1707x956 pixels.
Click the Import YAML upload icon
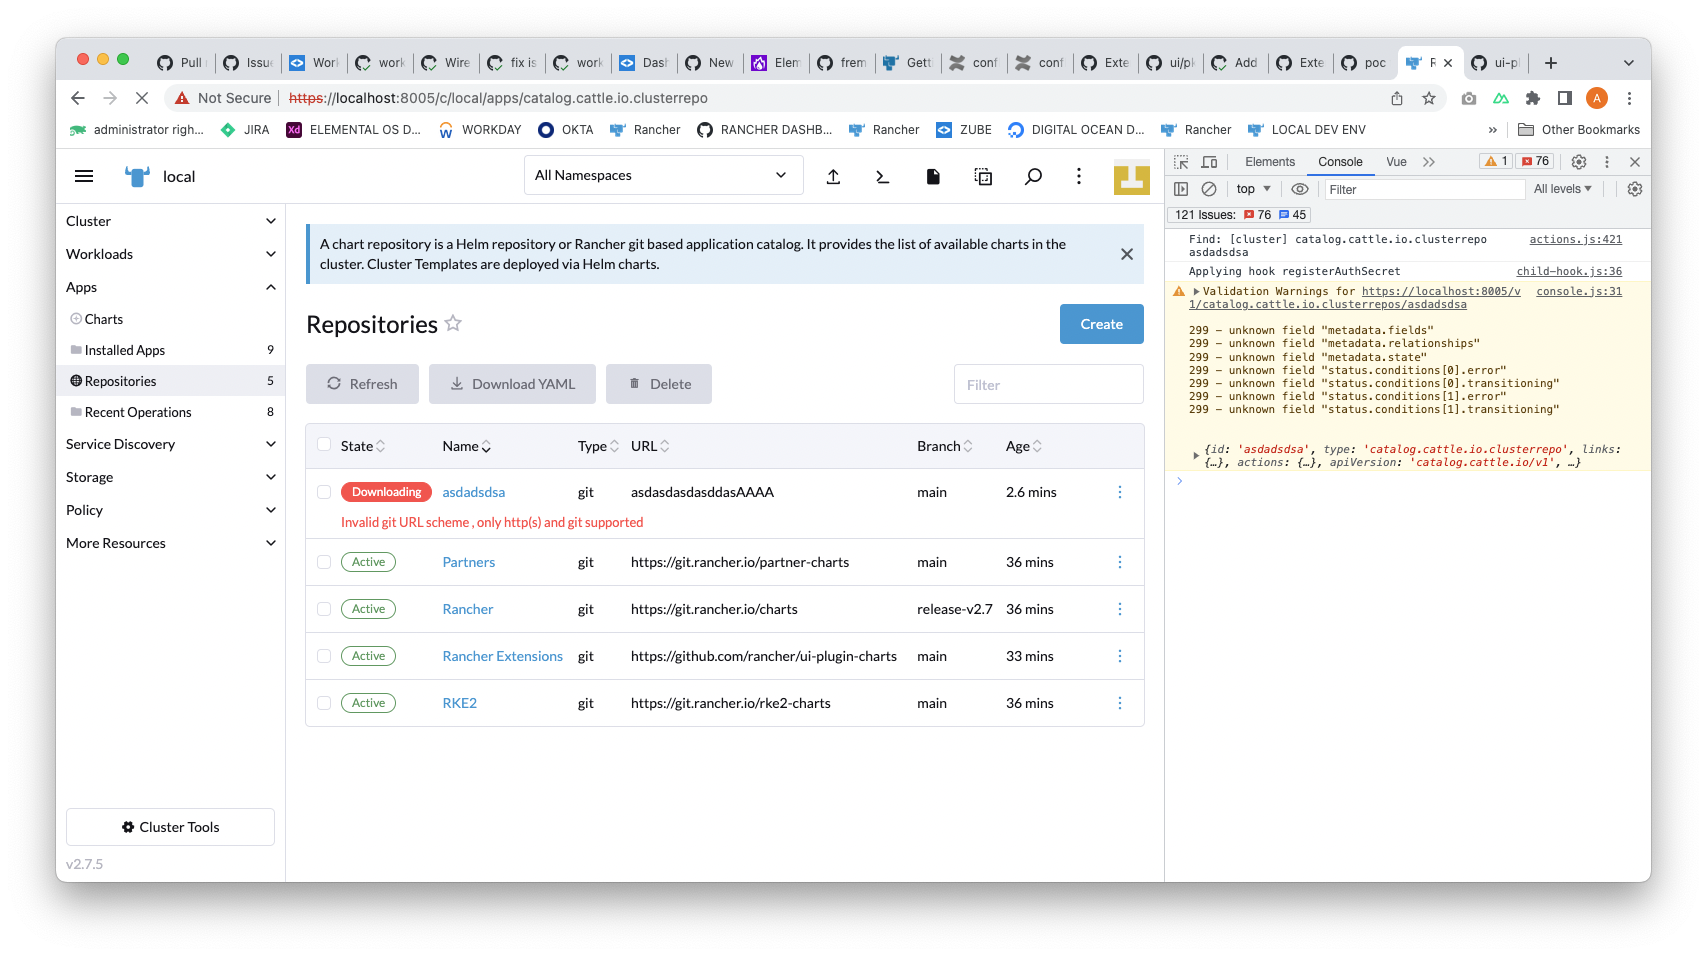pos(833,175)
